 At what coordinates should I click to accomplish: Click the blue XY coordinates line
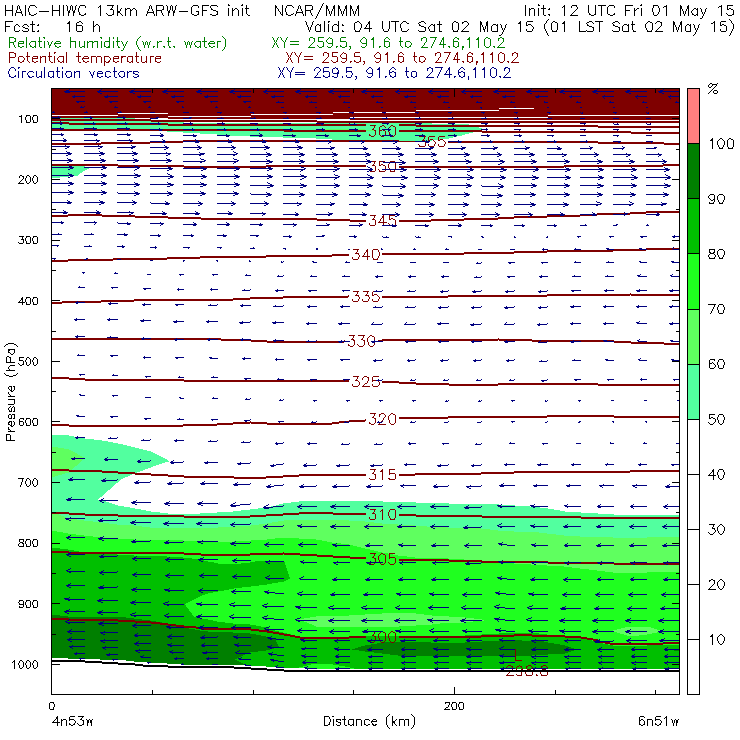[x=394, y=73]
